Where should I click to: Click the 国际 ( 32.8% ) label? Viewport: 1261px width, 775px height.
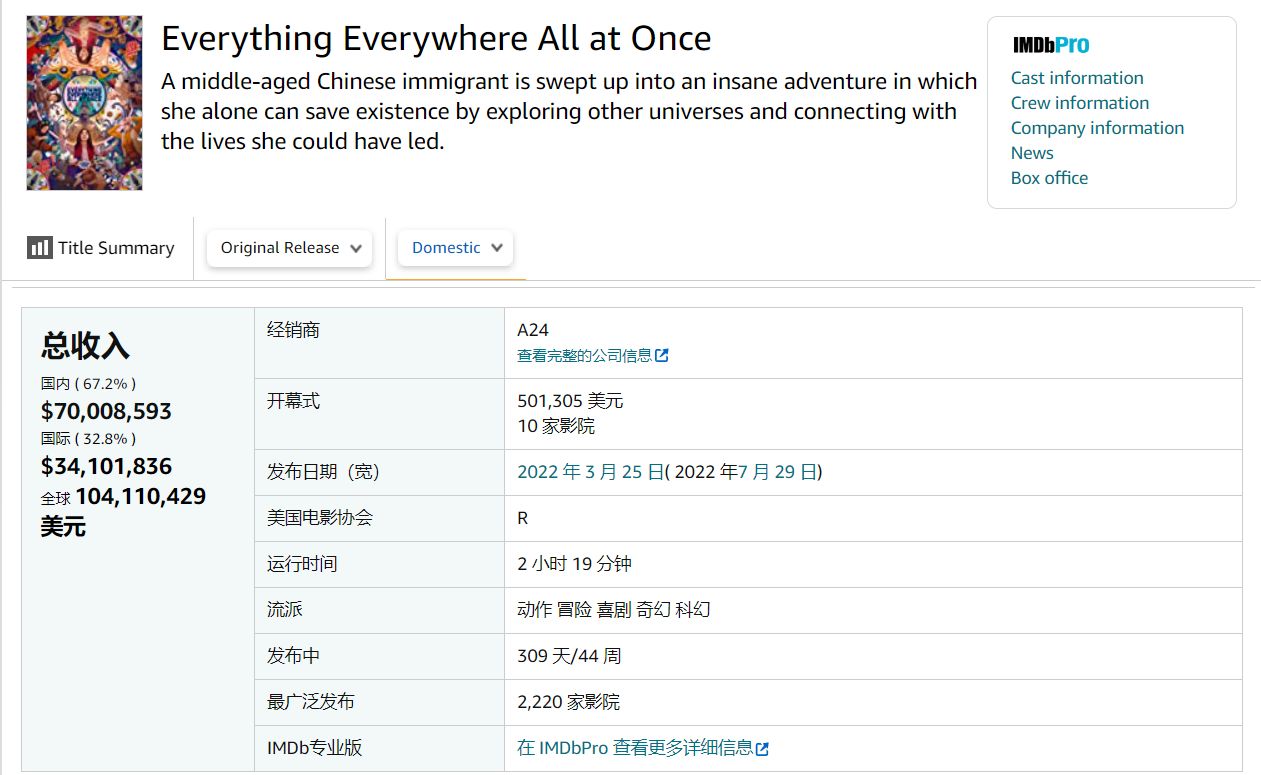click(88, 438)
